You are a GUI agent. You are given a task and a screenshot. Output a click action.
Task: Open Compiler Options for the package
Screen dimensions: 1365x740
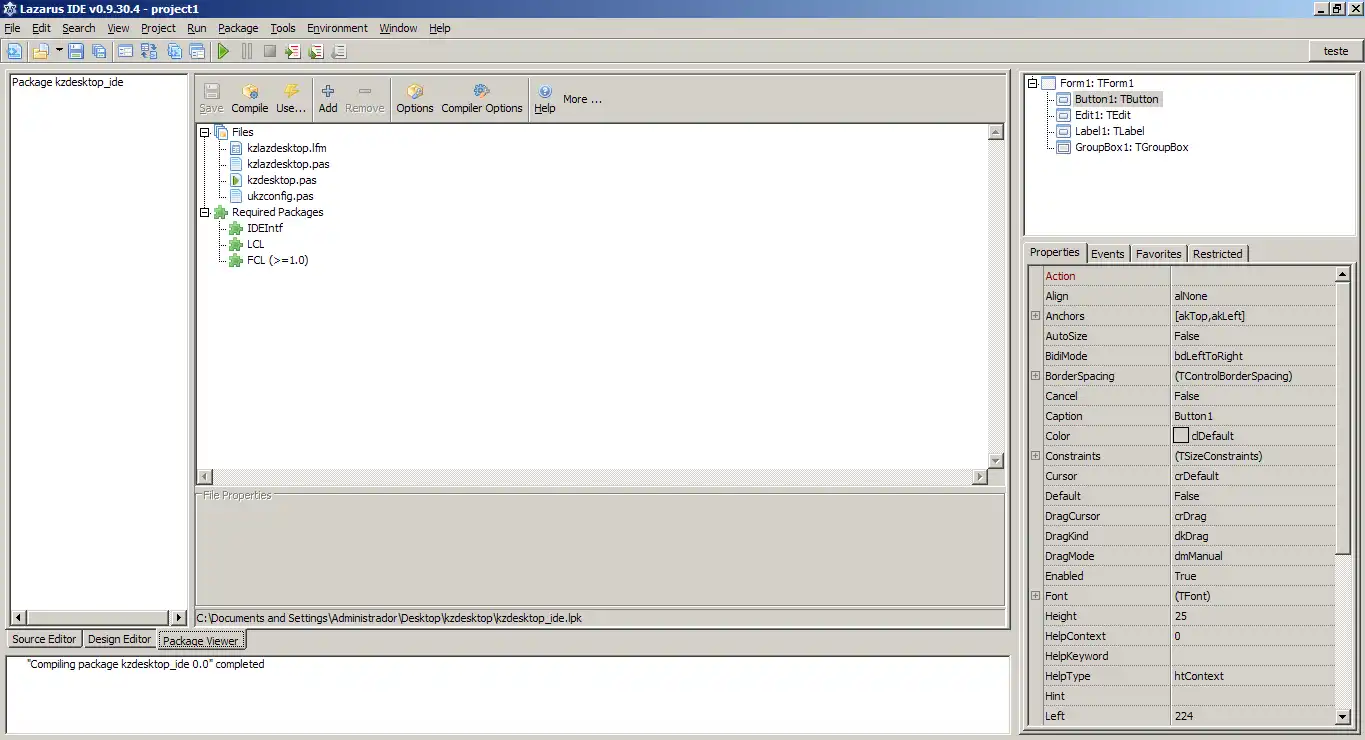[x=482, y=98]
